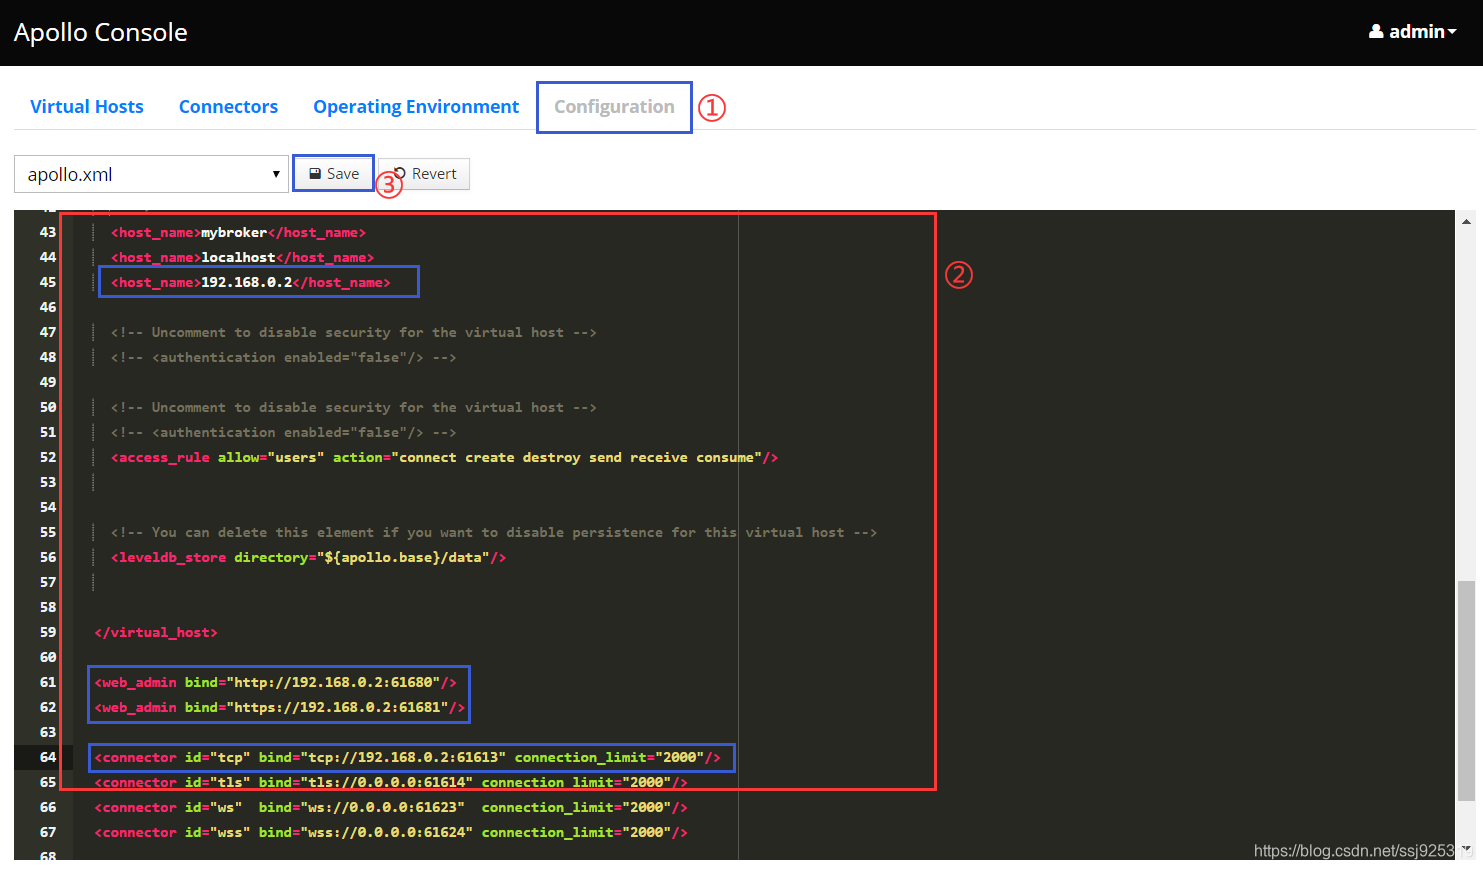Click connector id ws line
The height and width of the screenshot is (870, 1483).
[x=391, y=807]
